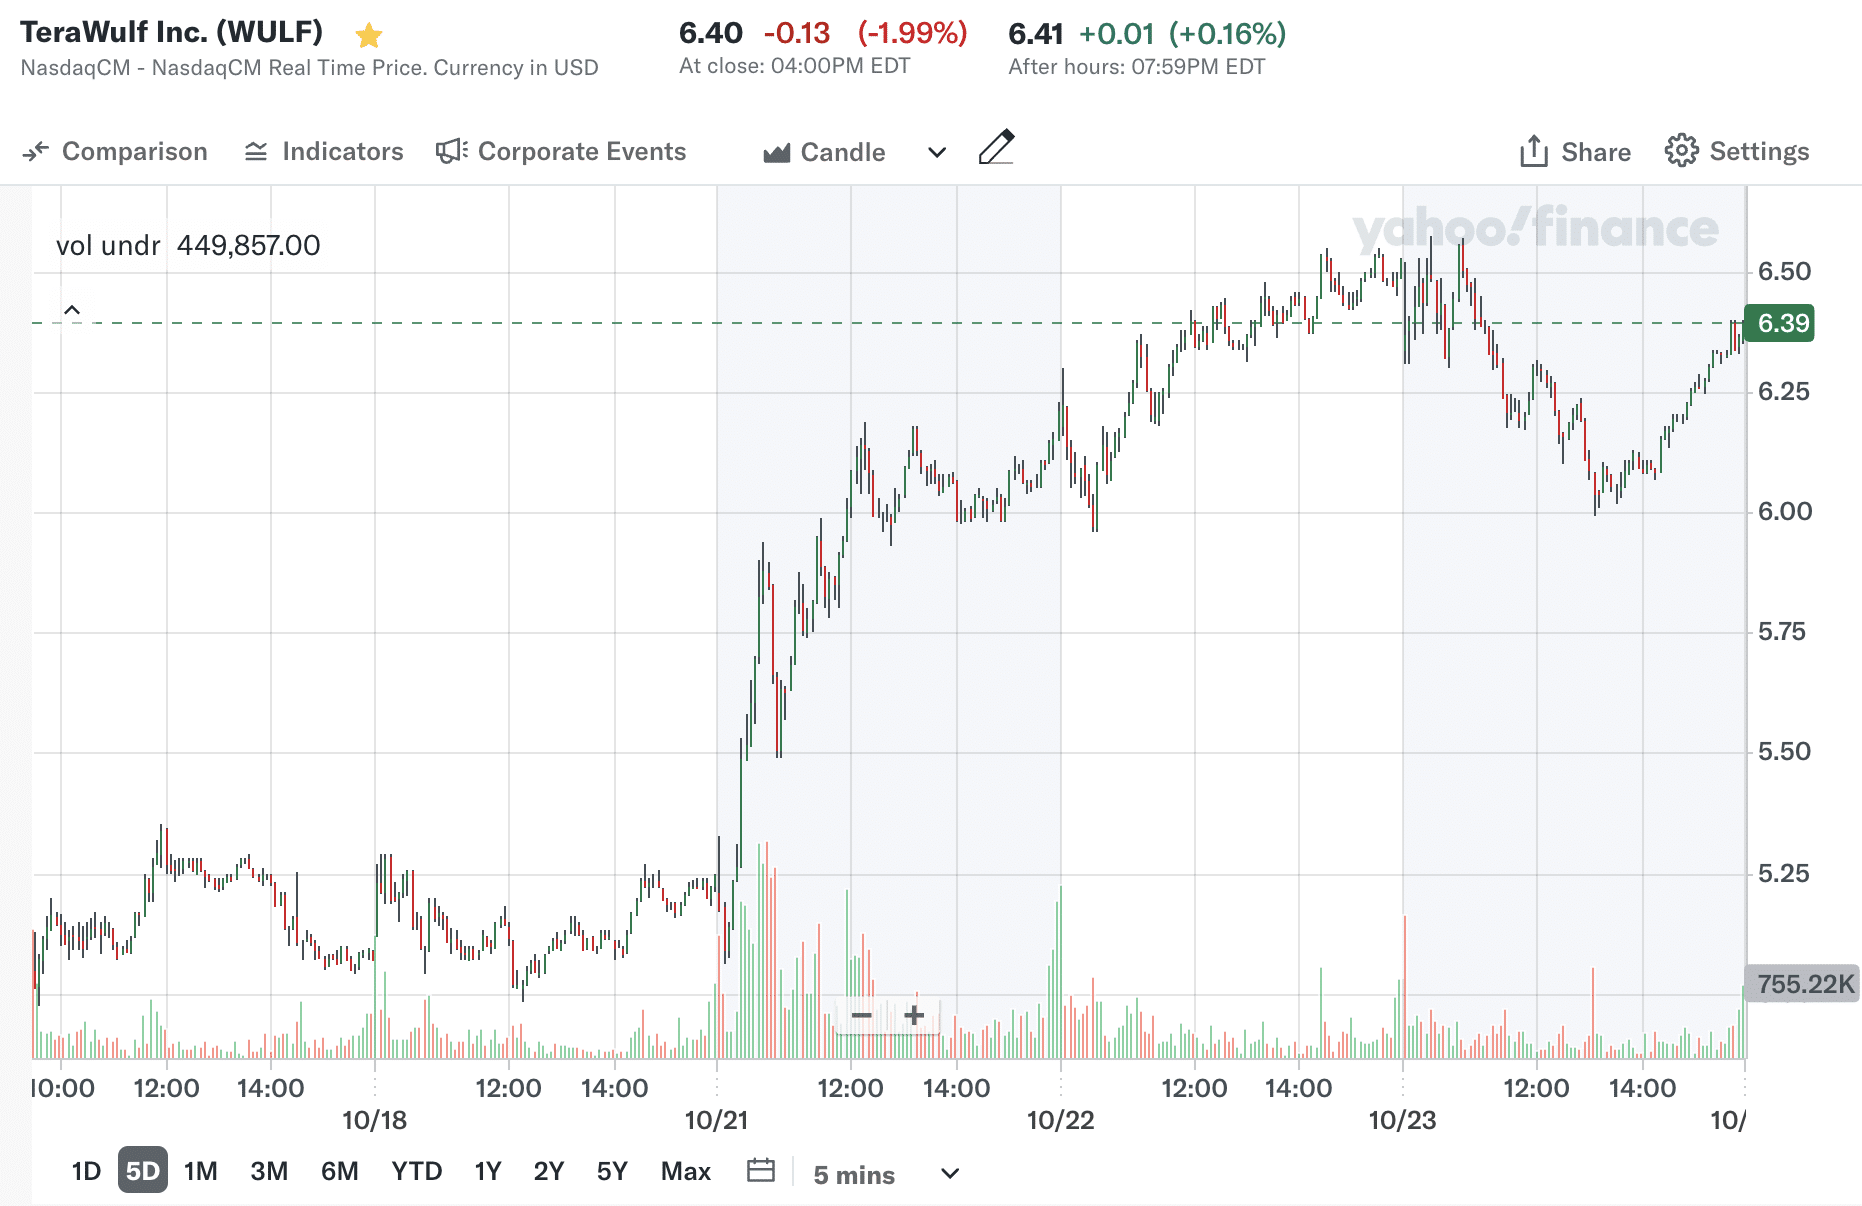This screenshot has width=1862, height=1206.
Task: Click the vol undr indicator collapse arrow
Action: [72, 310]
